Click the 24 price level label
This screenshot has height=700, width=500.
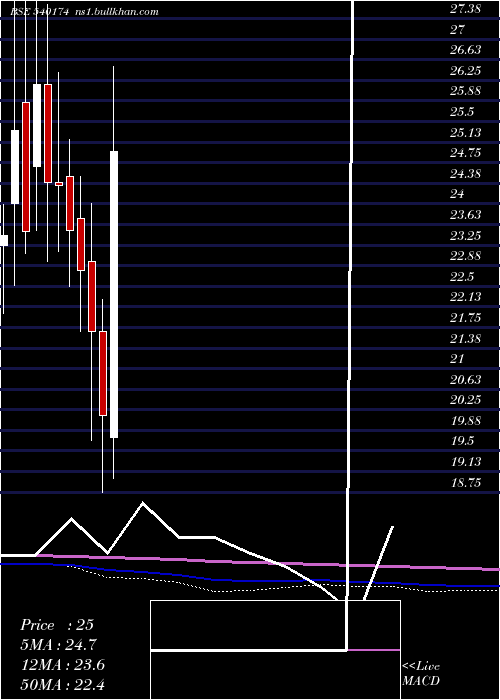pos(458,194)
